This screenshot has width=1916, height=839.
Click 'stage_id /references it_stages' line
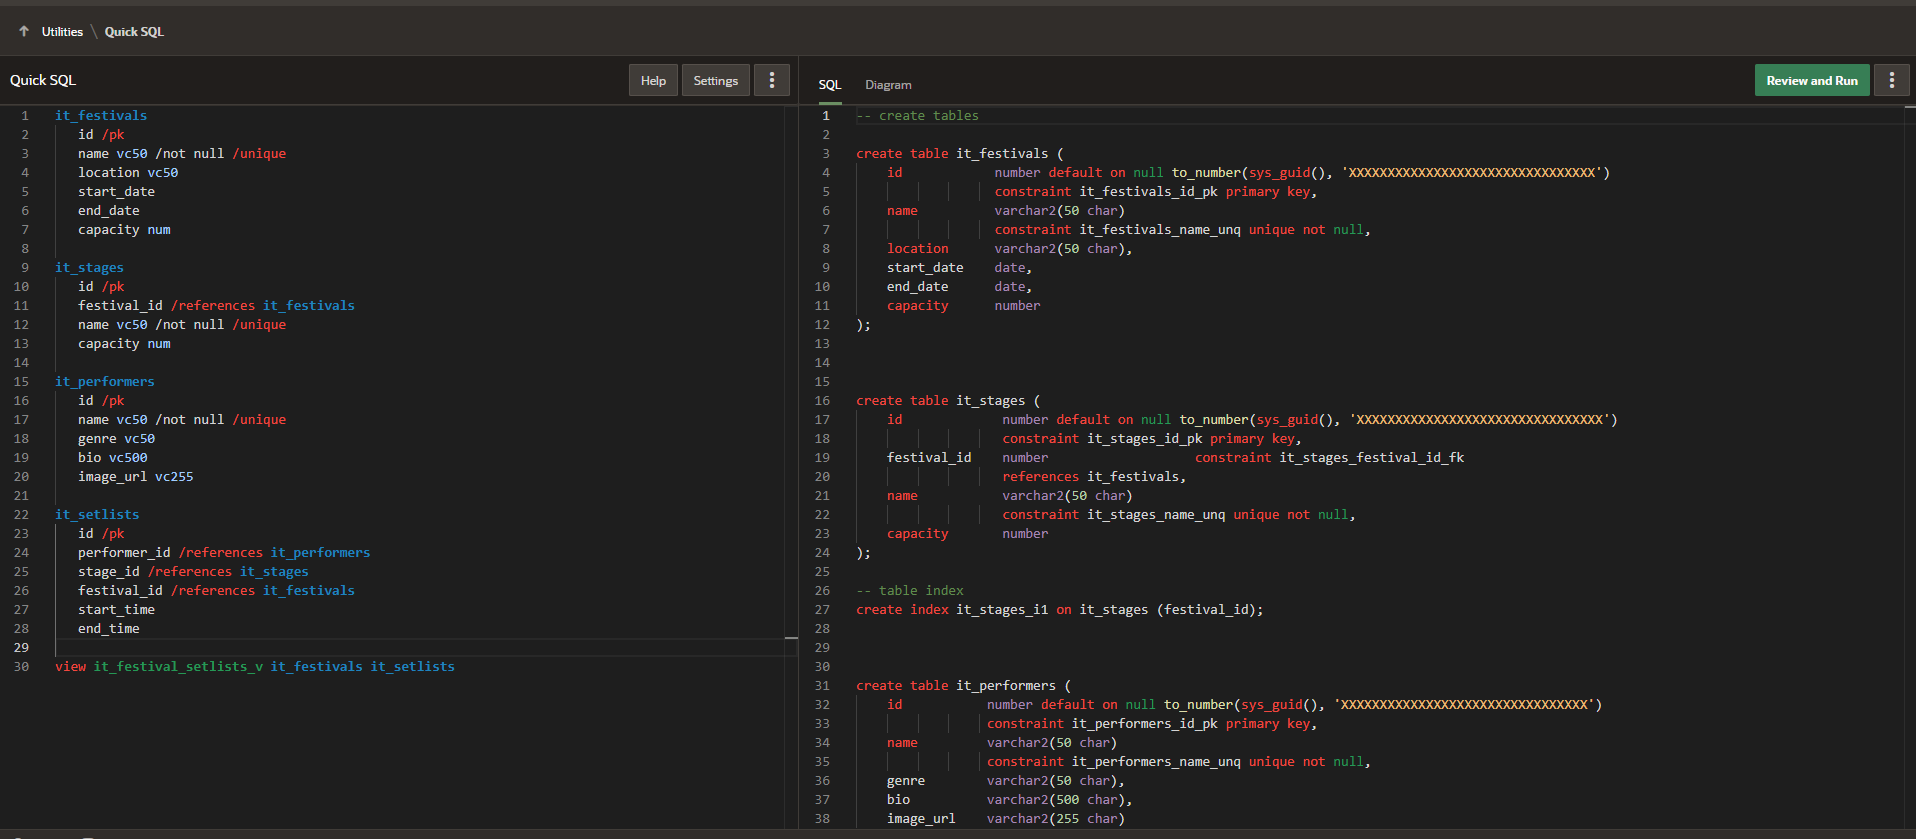[x=193, y=572]
